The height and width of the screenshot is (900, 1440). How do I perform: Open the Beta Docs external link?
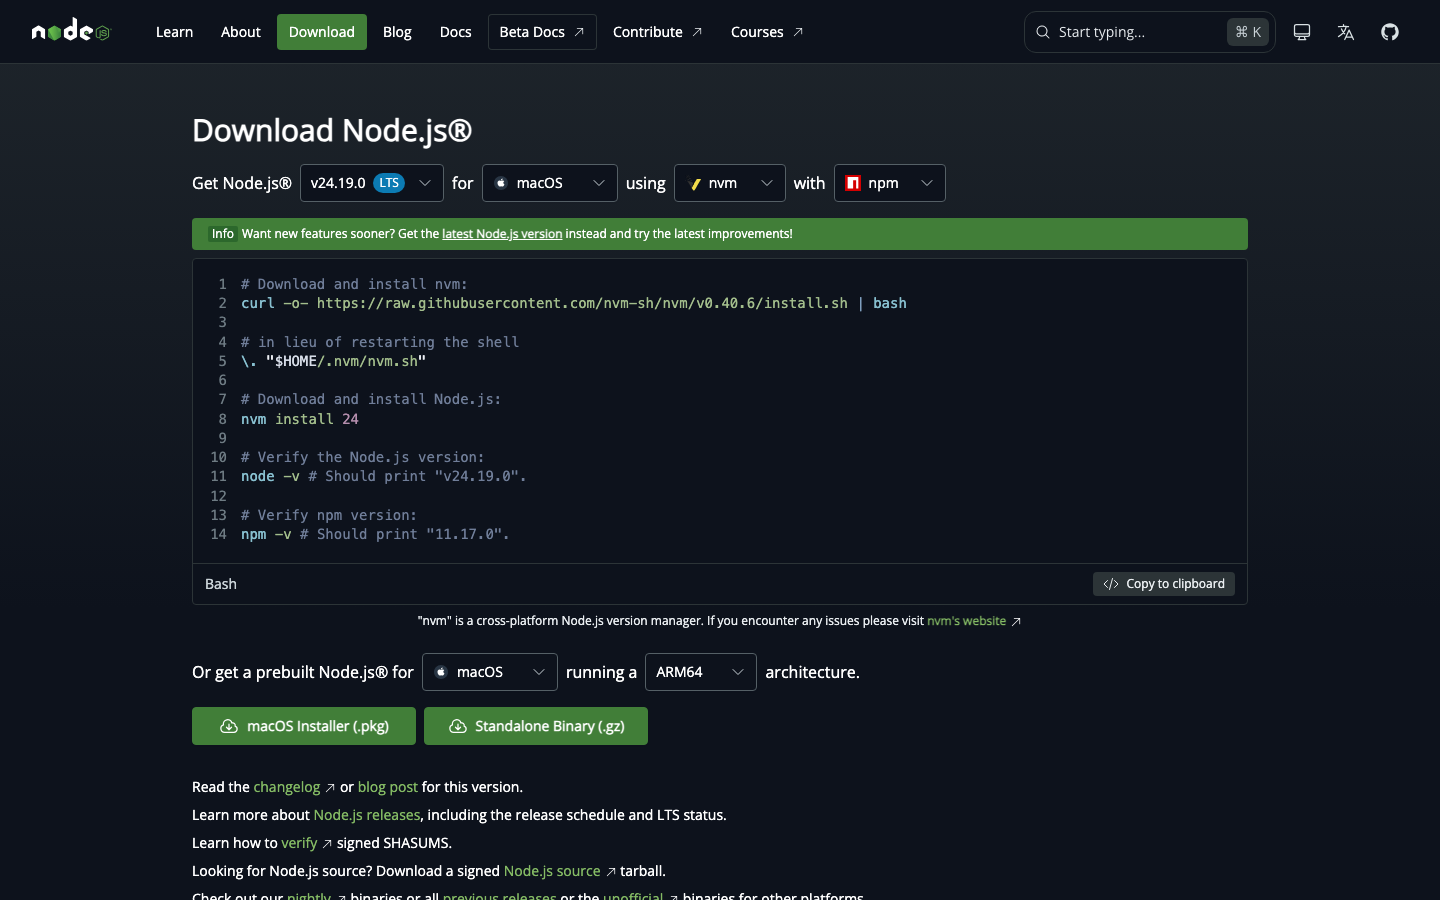click(x=542, y=32)
